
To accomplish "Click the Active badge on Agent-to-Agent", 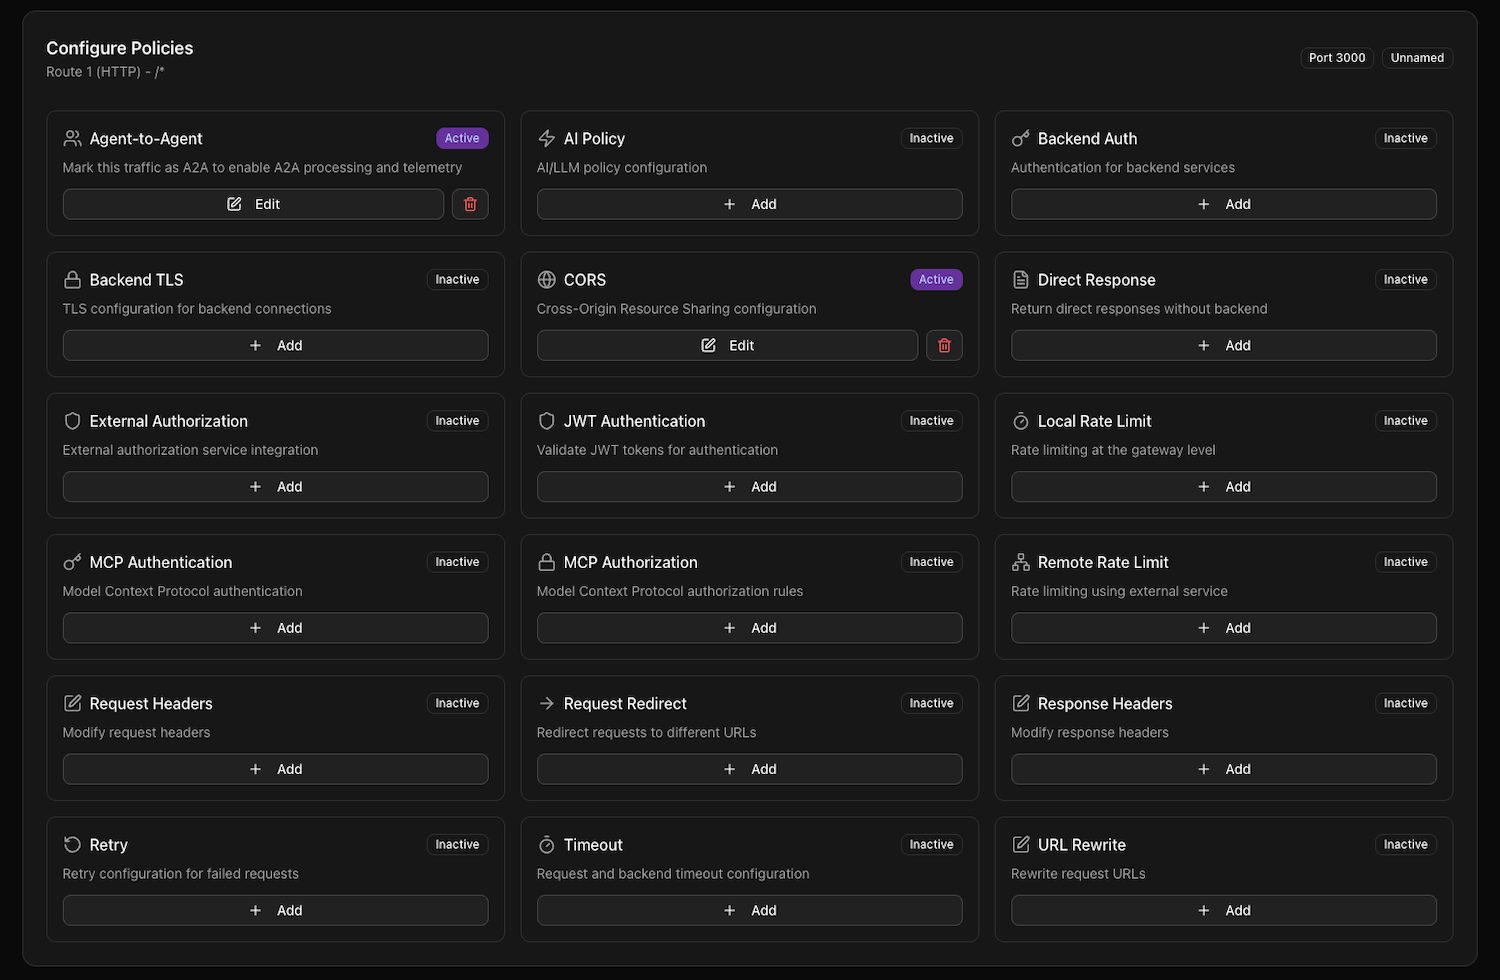I will coord(462,139).
